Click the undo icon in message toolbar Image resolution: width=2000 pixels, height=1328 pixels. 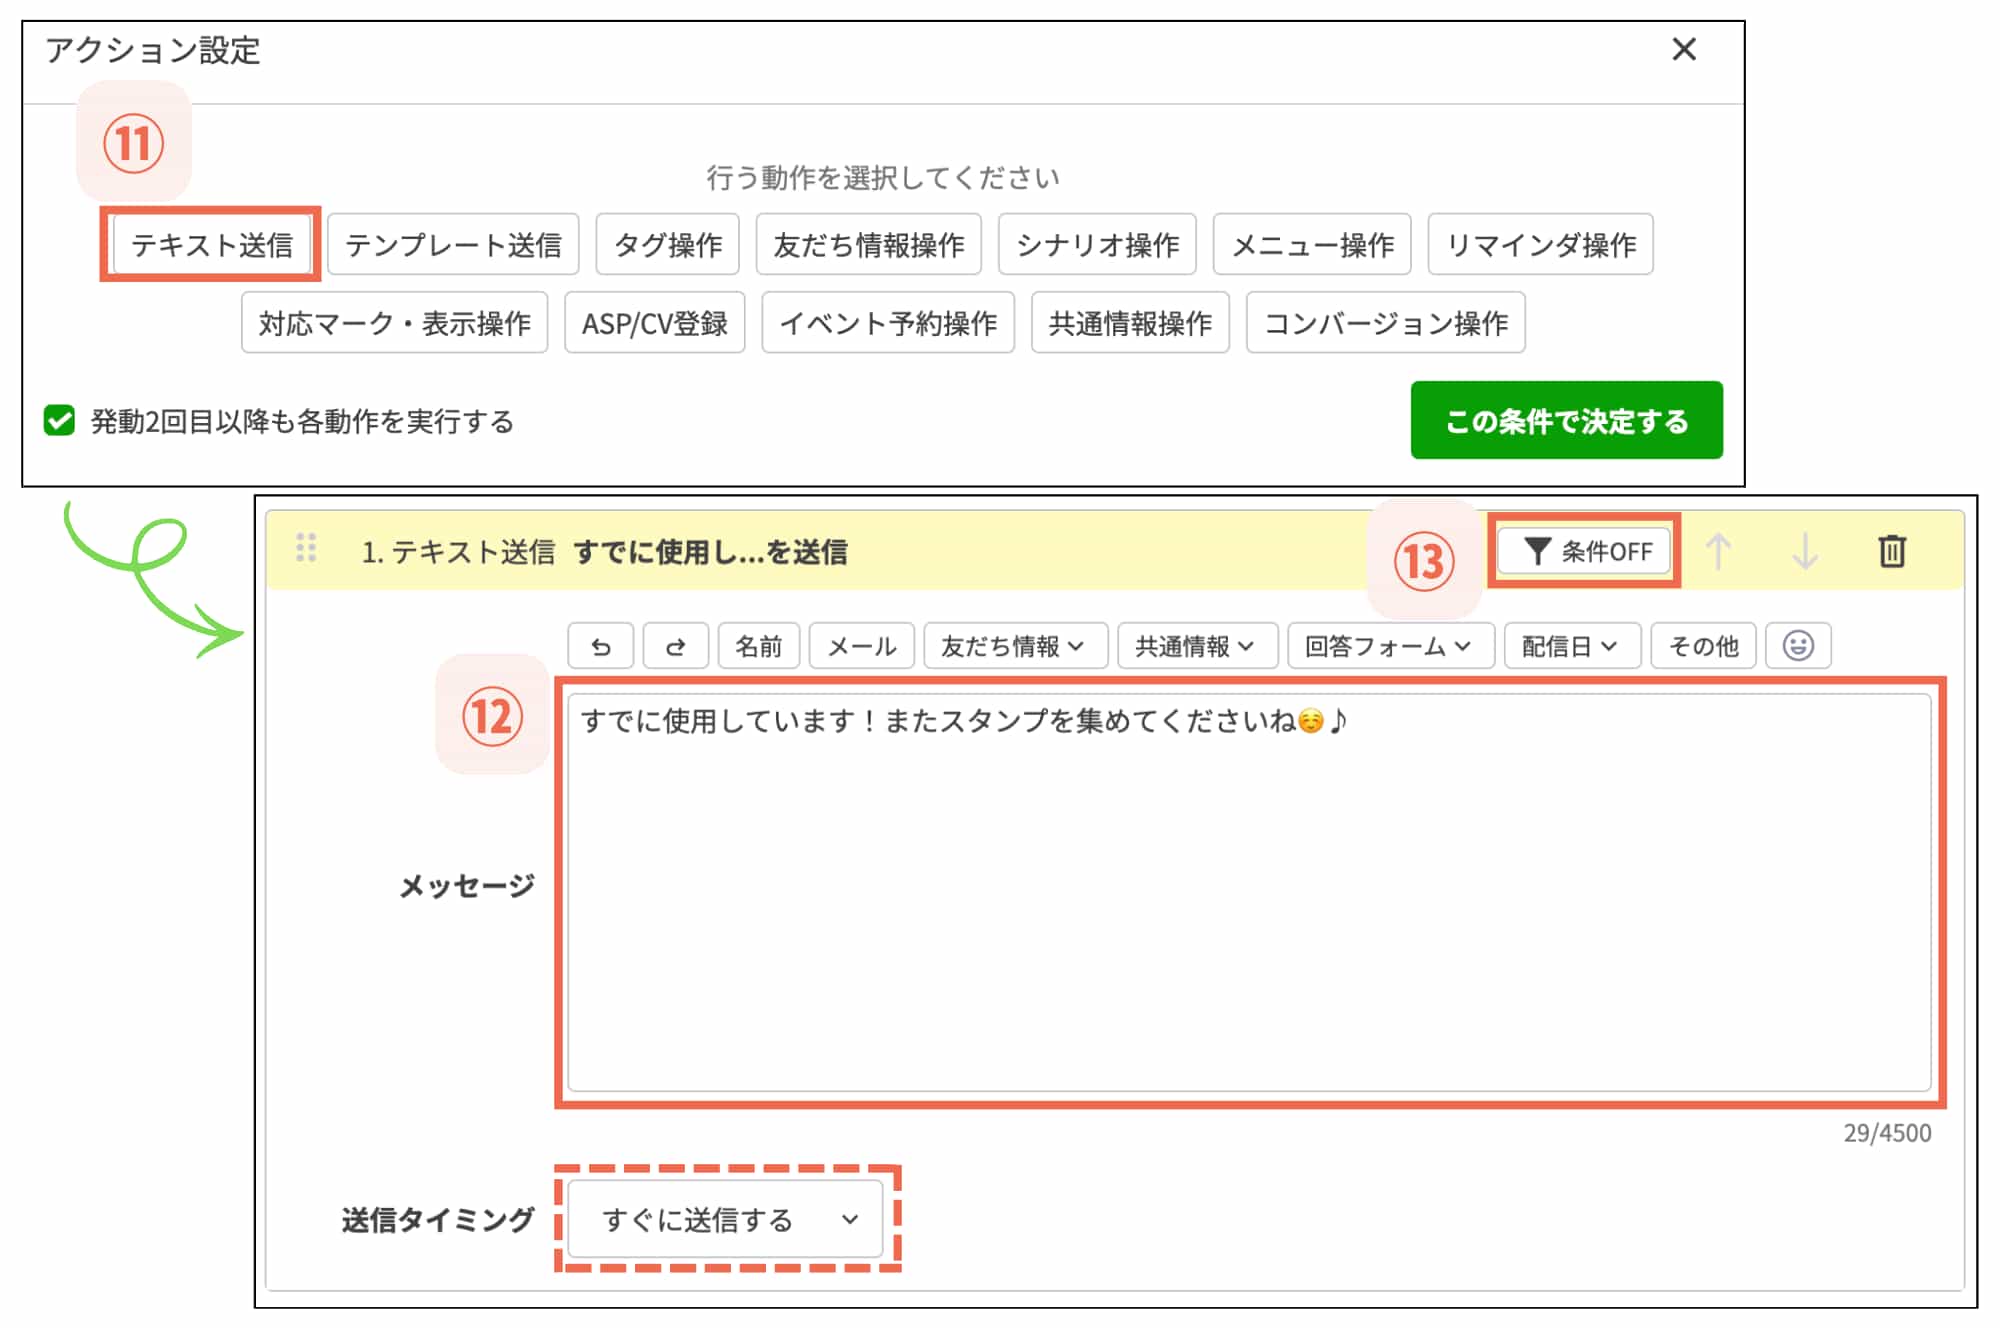[x=600, y=645]
